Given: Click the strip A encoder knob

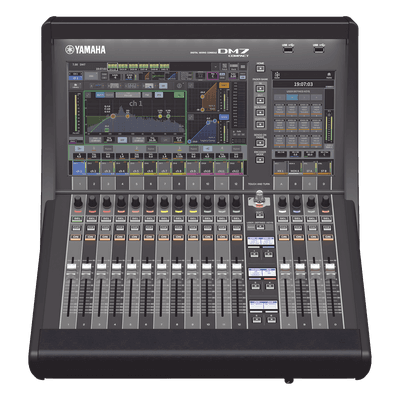Looking at the screenshot, I should 282,202.
